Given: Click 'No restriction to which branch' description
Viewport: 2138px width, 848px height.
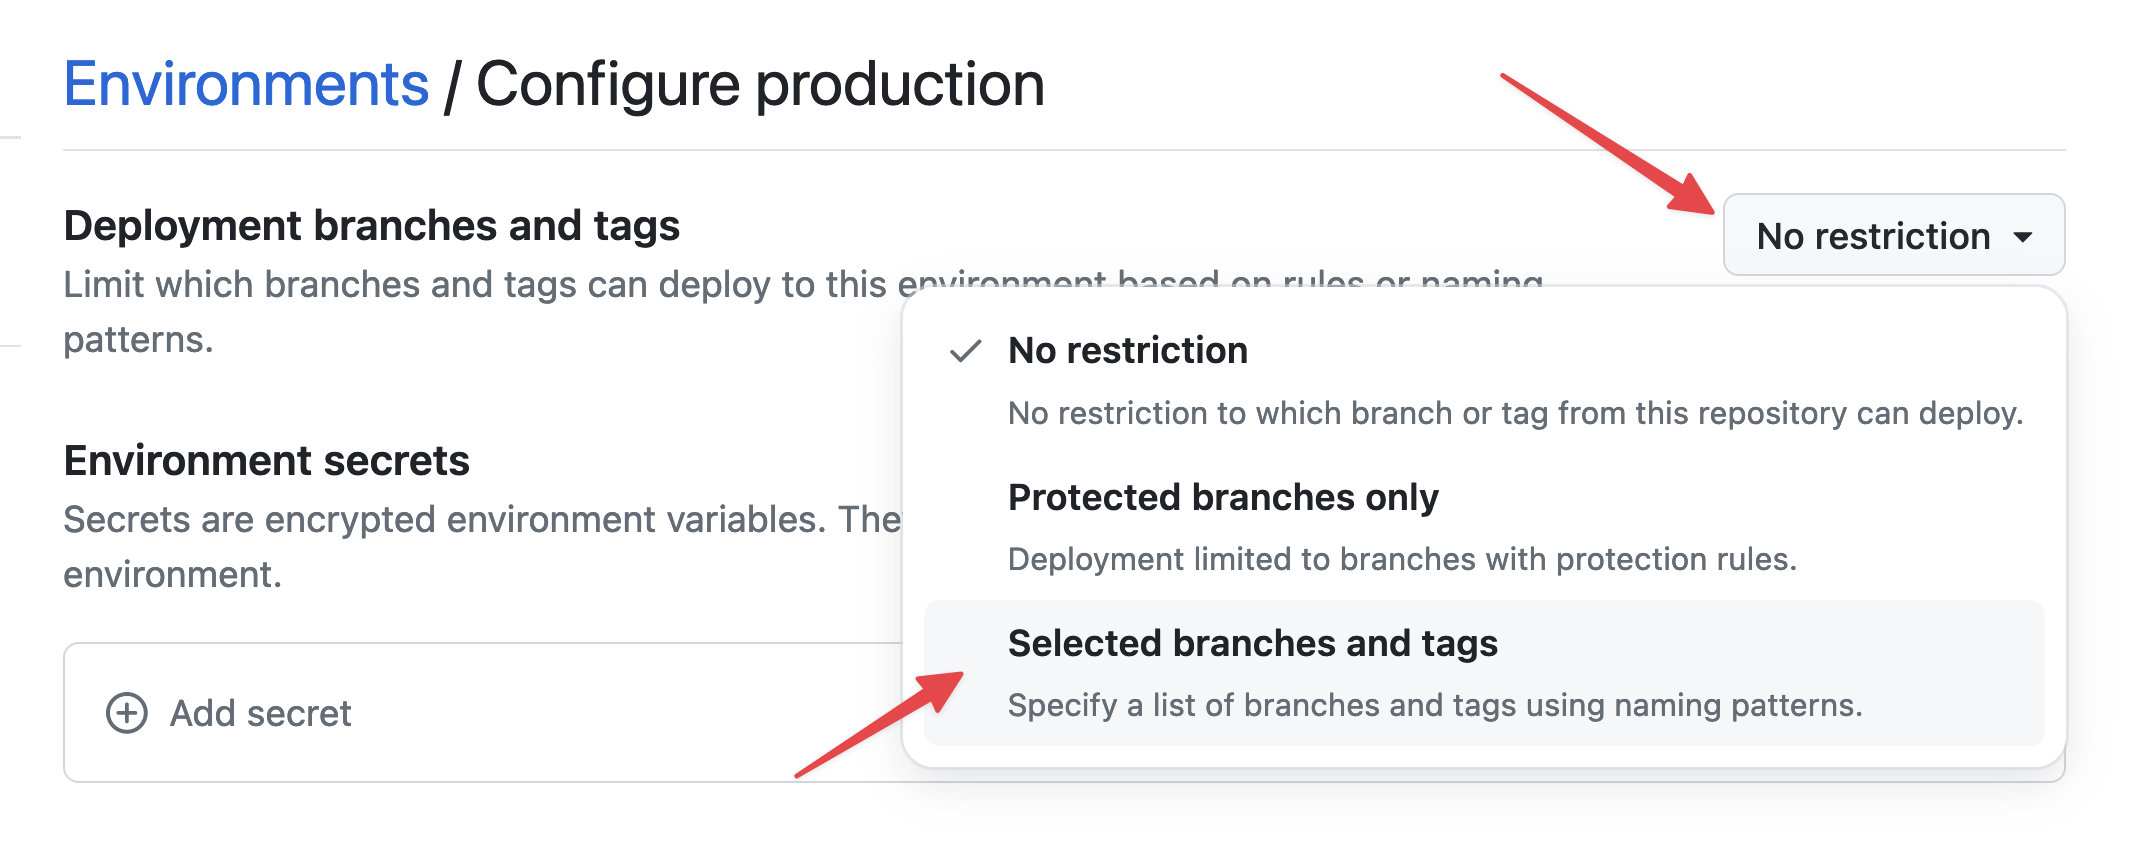Looking at the screenshot, I should coord(1514,413).
